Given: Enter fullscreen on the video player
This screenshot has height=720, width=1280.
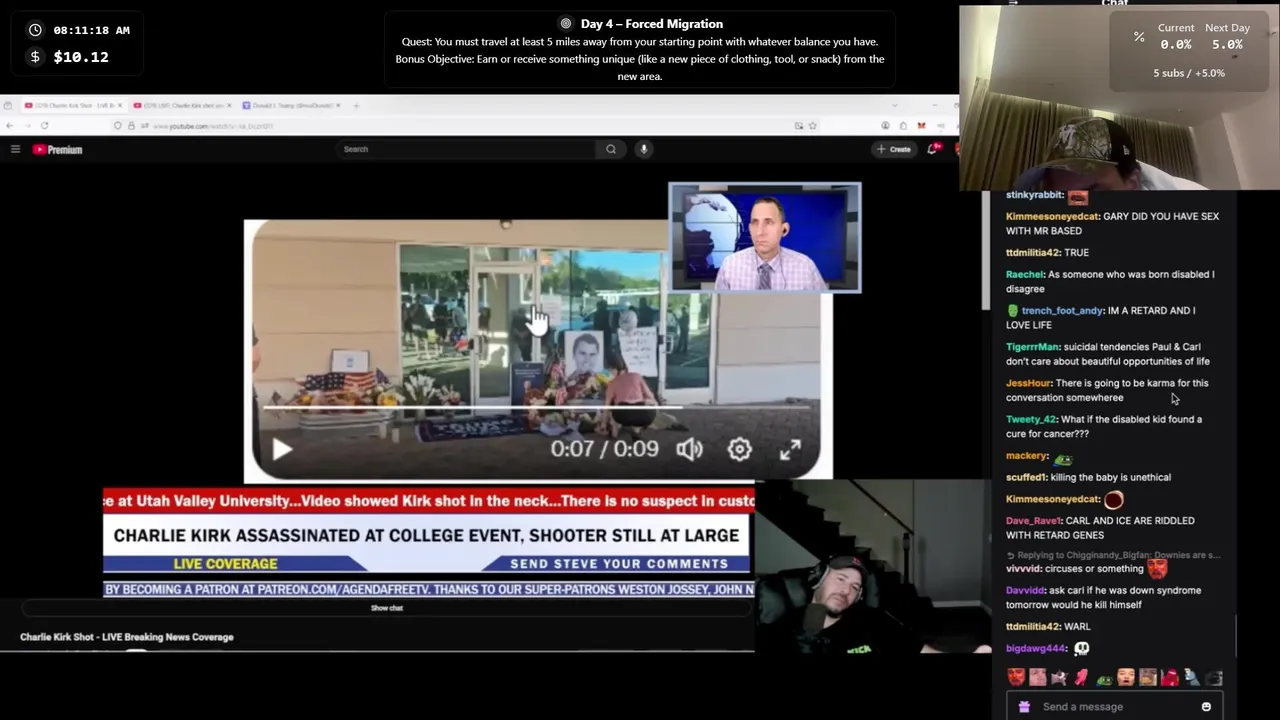Looking at the screenshot, I should tap(790, 449).
